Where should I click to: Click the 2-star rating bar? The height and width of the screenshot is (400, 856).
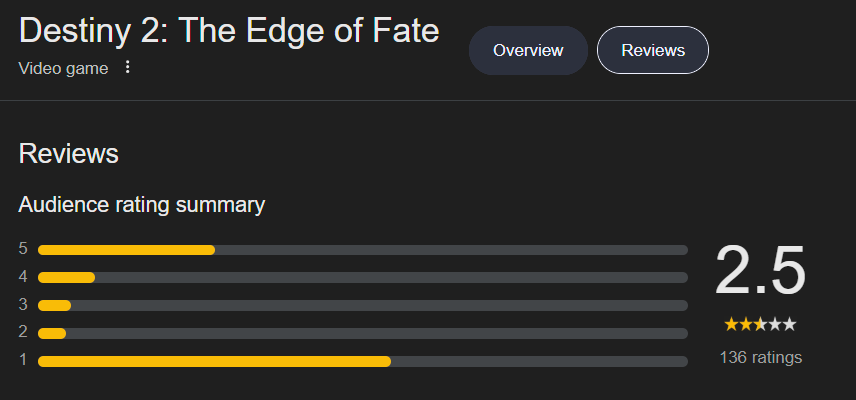click(x=362, y=333)
